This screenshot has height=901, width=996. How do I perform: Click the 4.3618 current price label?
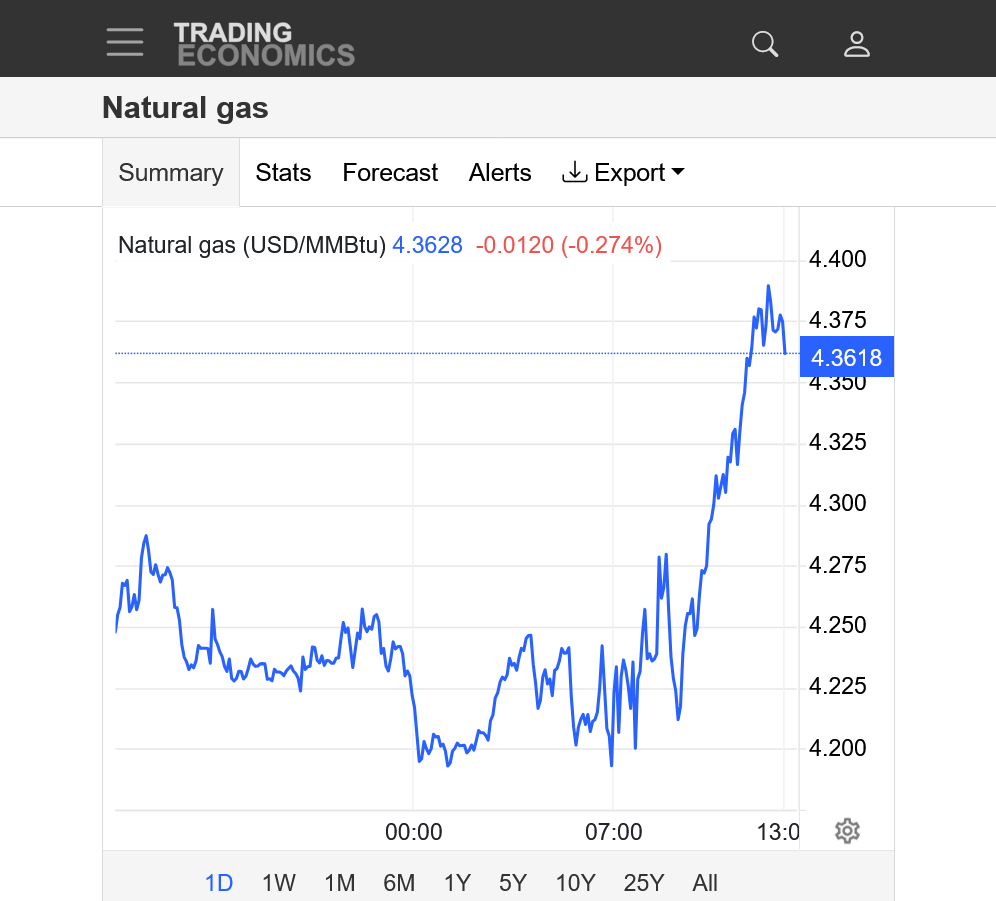click(846, 357)
